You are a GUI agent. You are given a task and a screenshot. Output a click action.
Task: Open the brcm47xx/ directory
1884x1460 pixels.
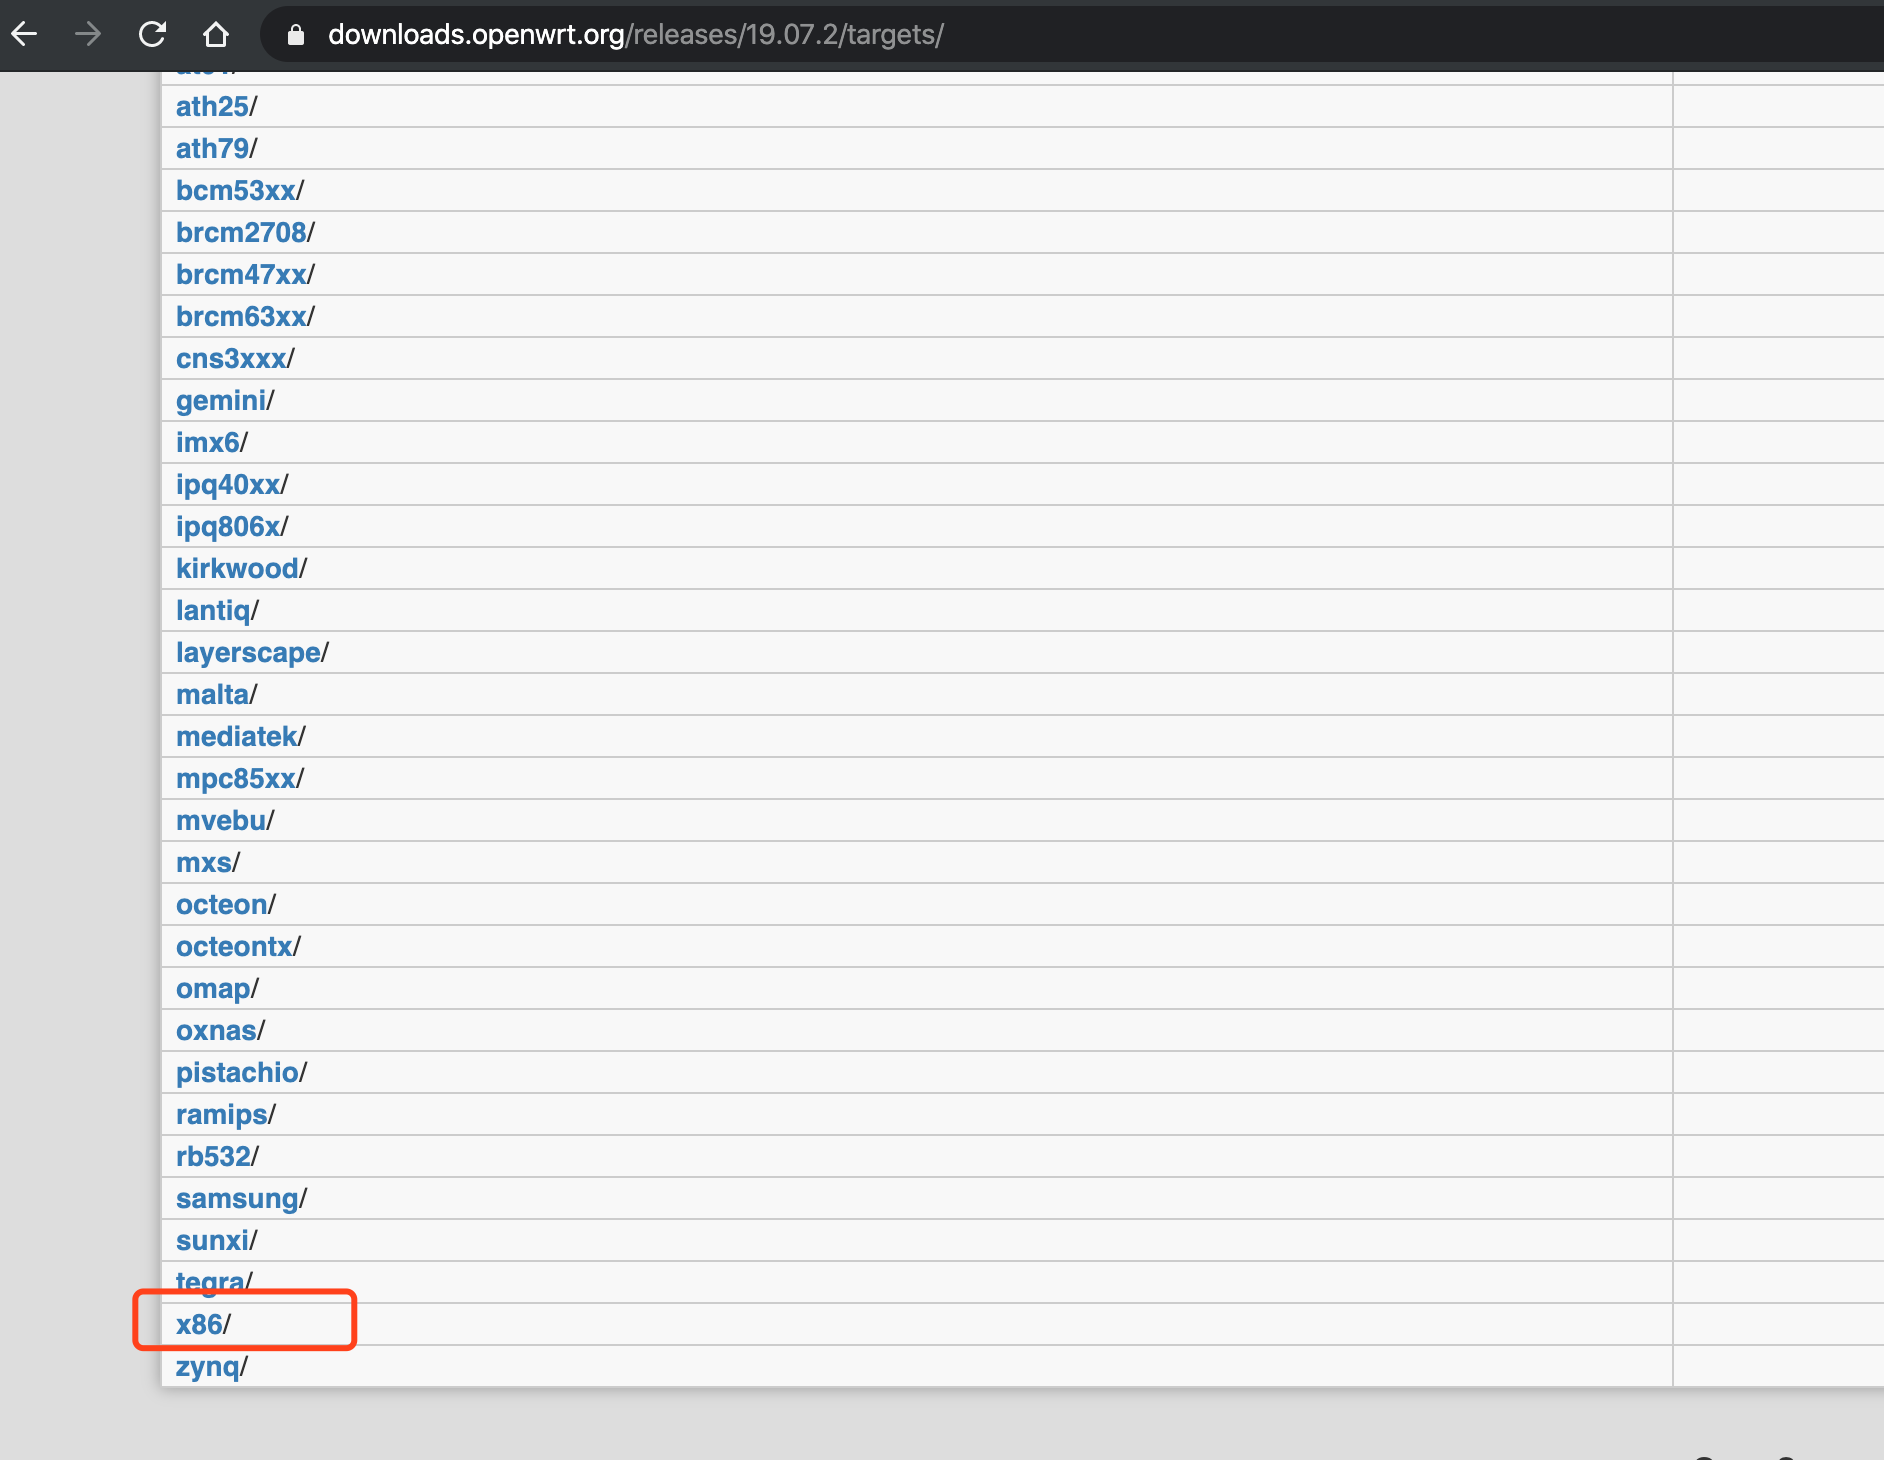point(241,274)
